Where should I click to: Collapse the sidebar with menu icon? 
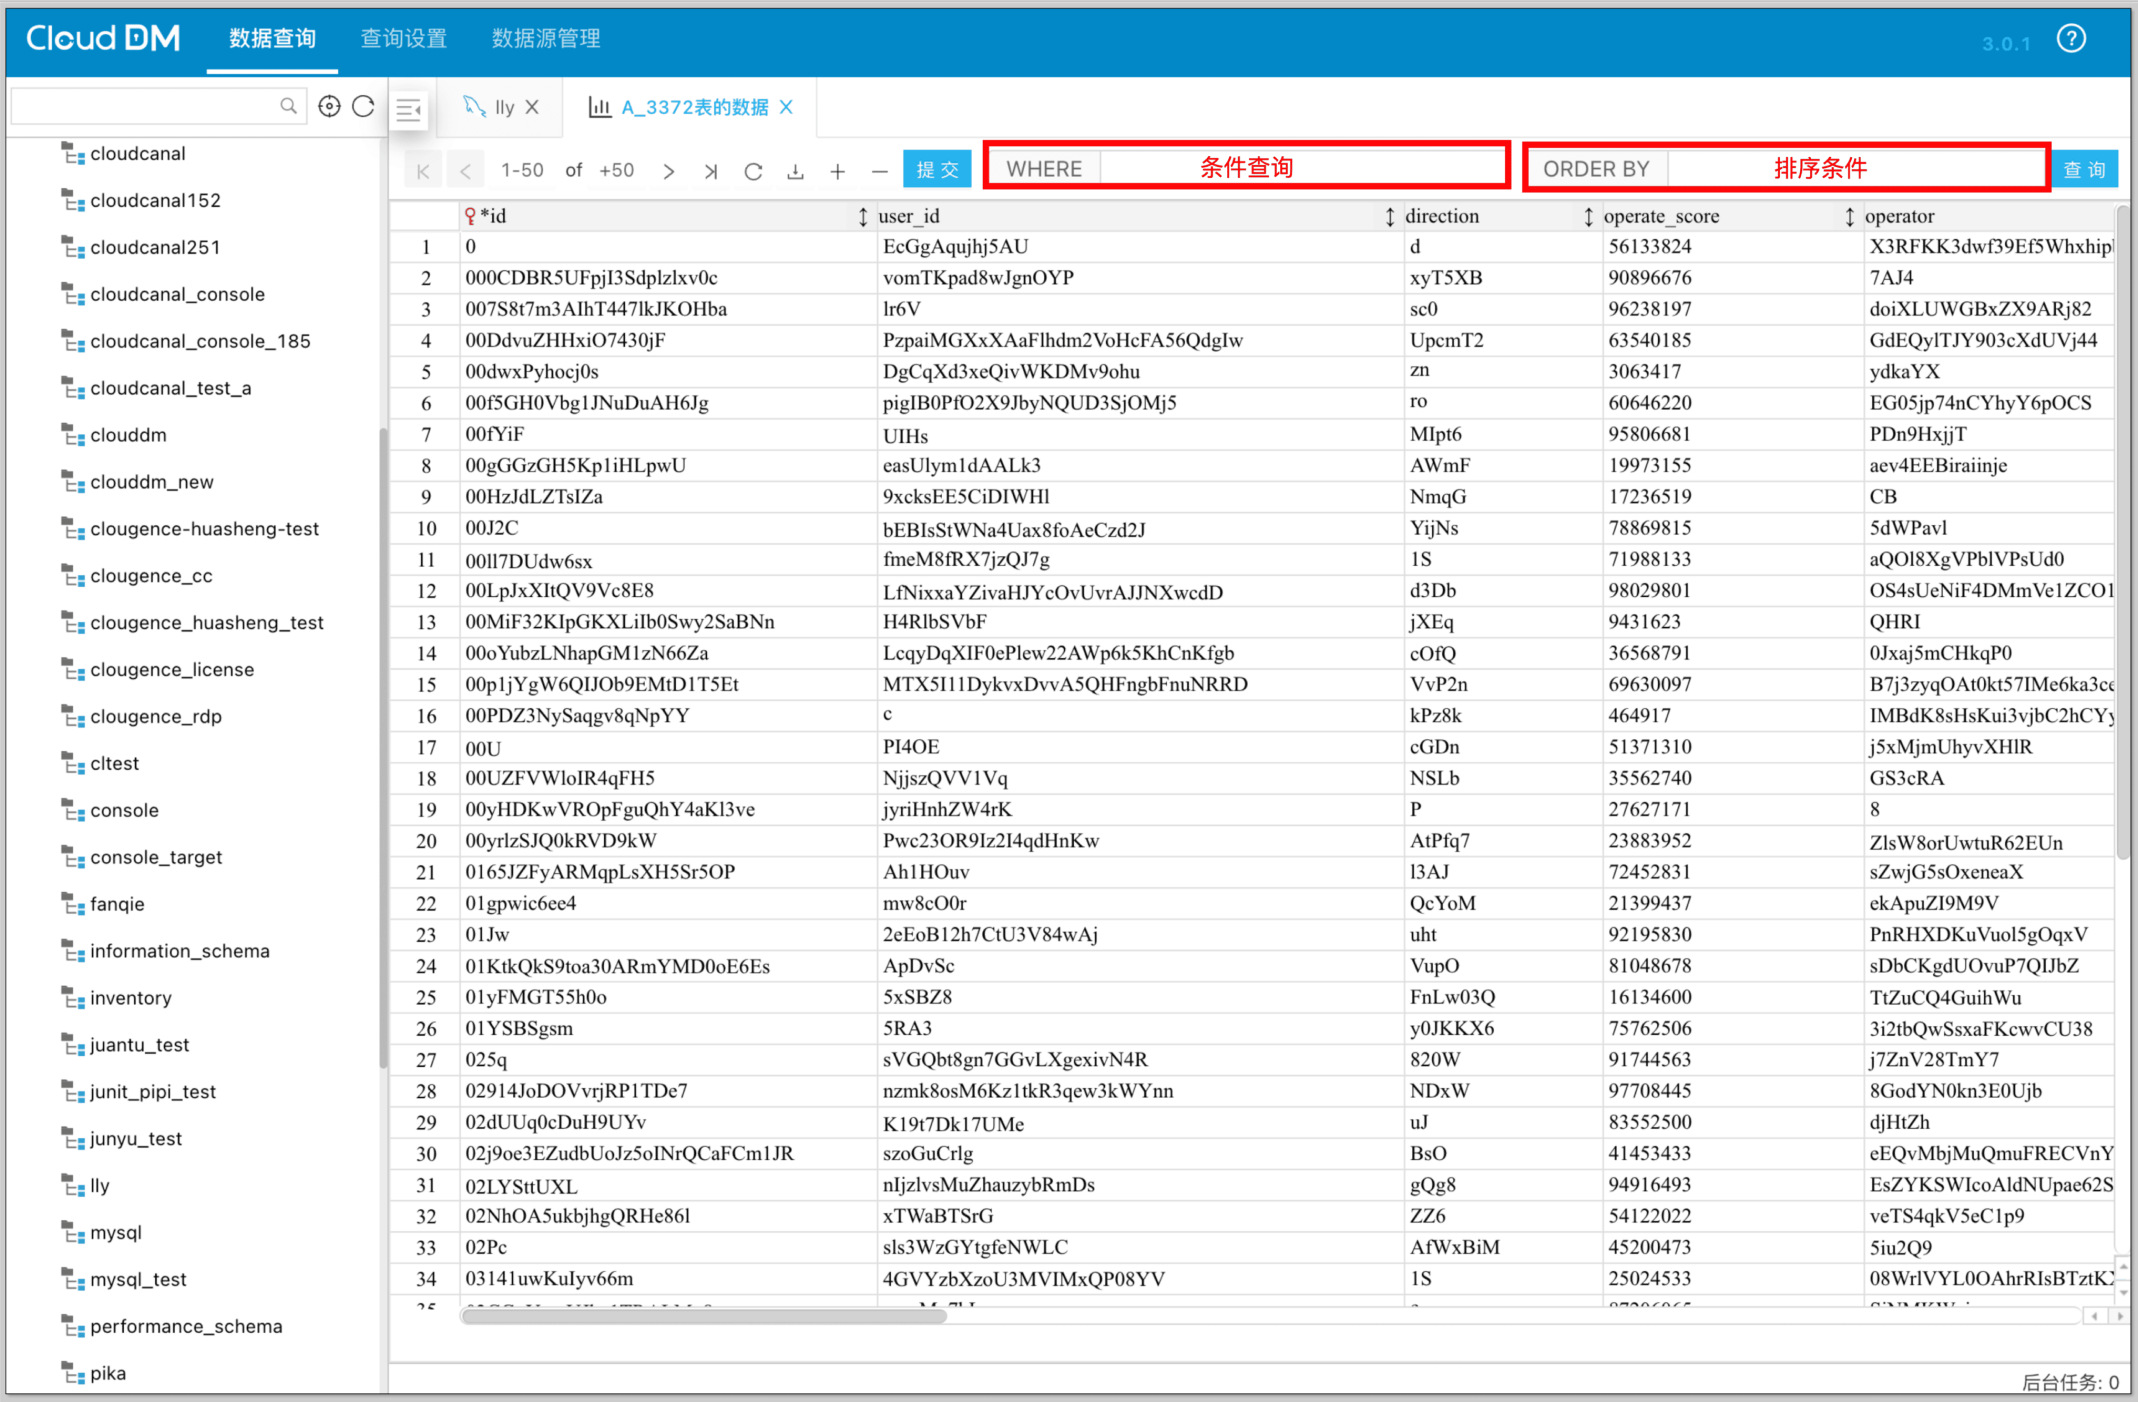click(409, 108)
